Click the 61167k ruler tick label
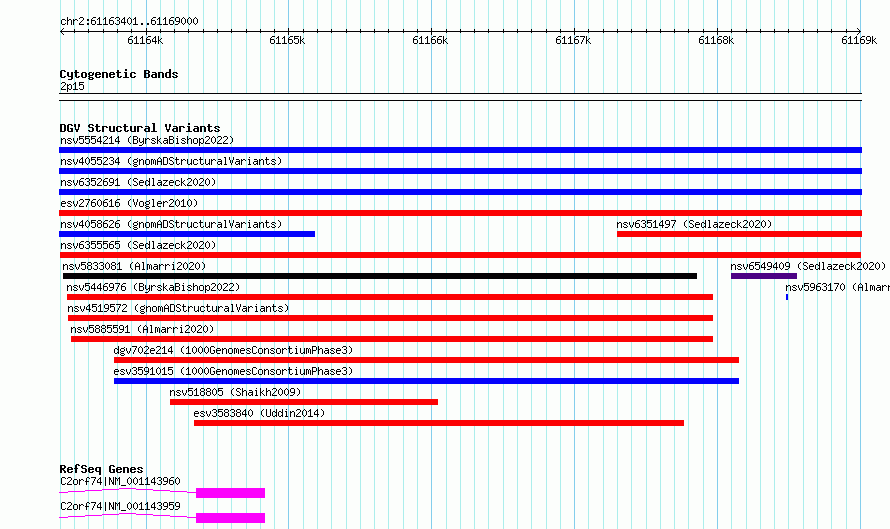The height and width of the screenshot is (529, 890). 573,40
